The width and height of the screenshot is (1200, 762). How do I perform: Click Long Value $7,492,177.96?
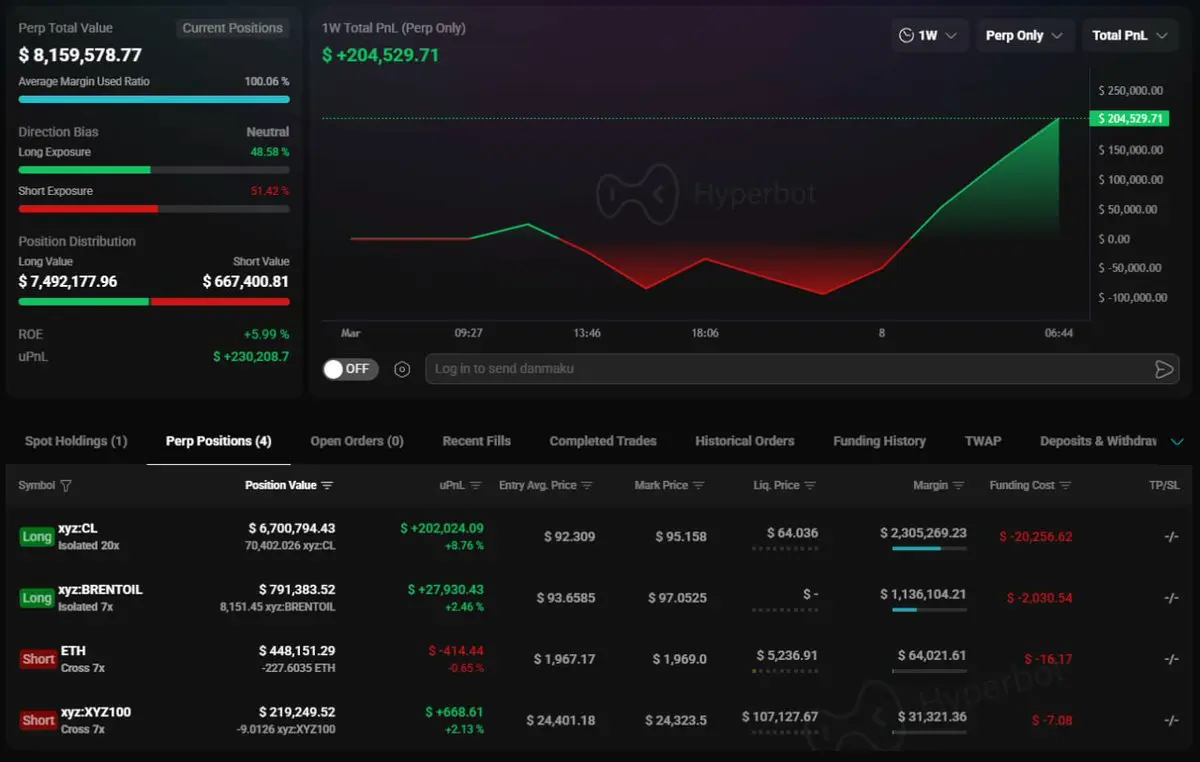68,282
